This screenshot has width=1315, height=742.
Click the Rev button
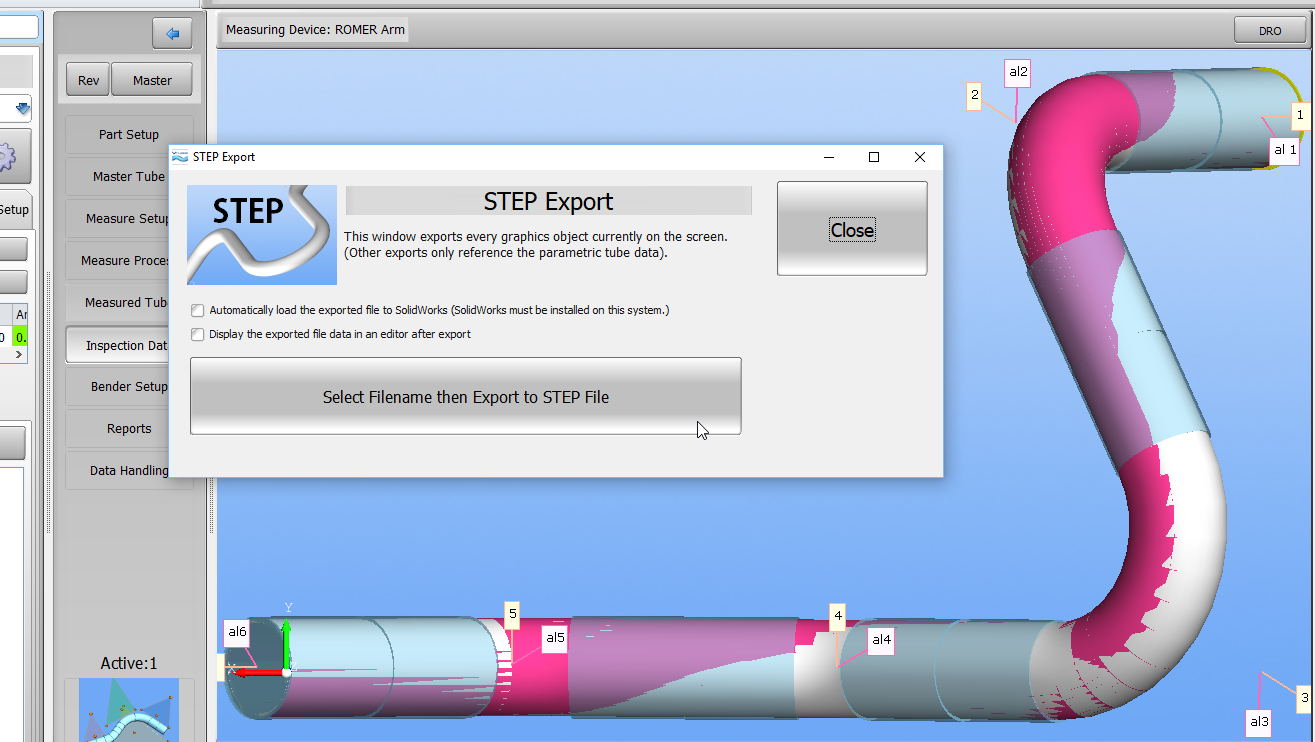coord(88,81)
